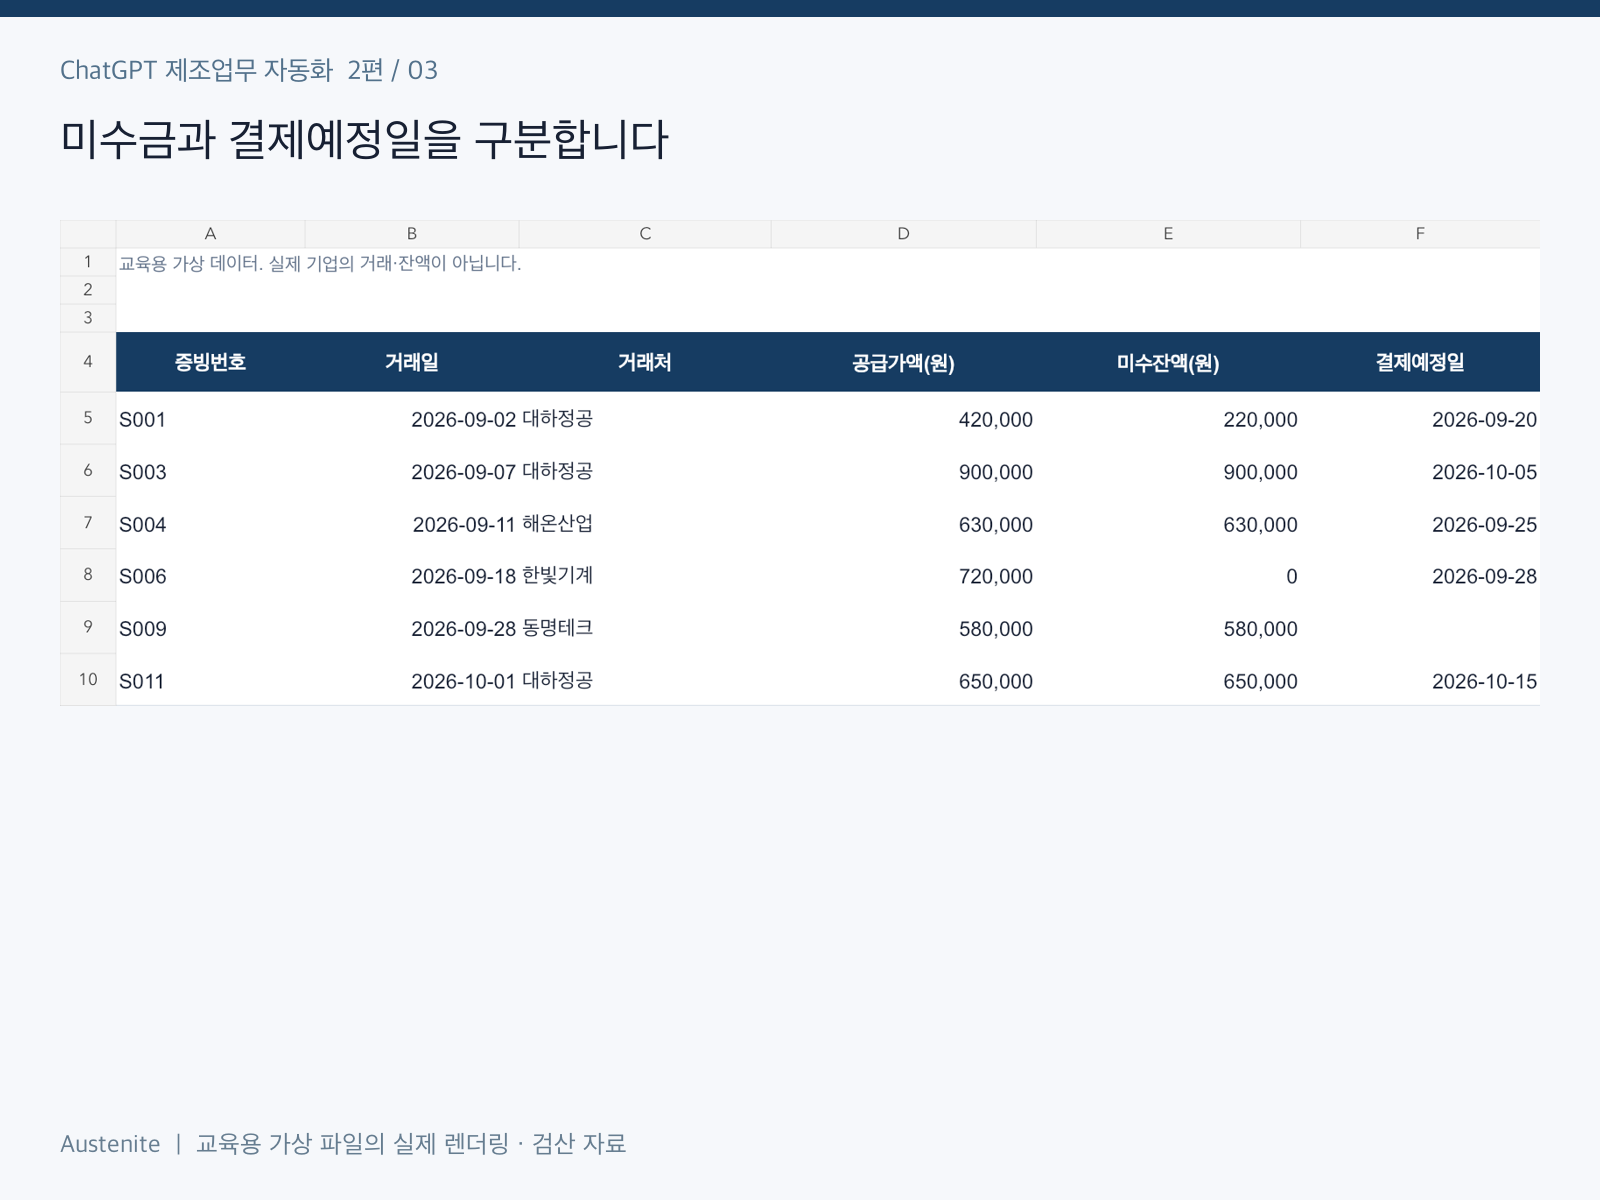1600x1200 pixels.
Task: Select row header 4
Action: pos(88,362)
